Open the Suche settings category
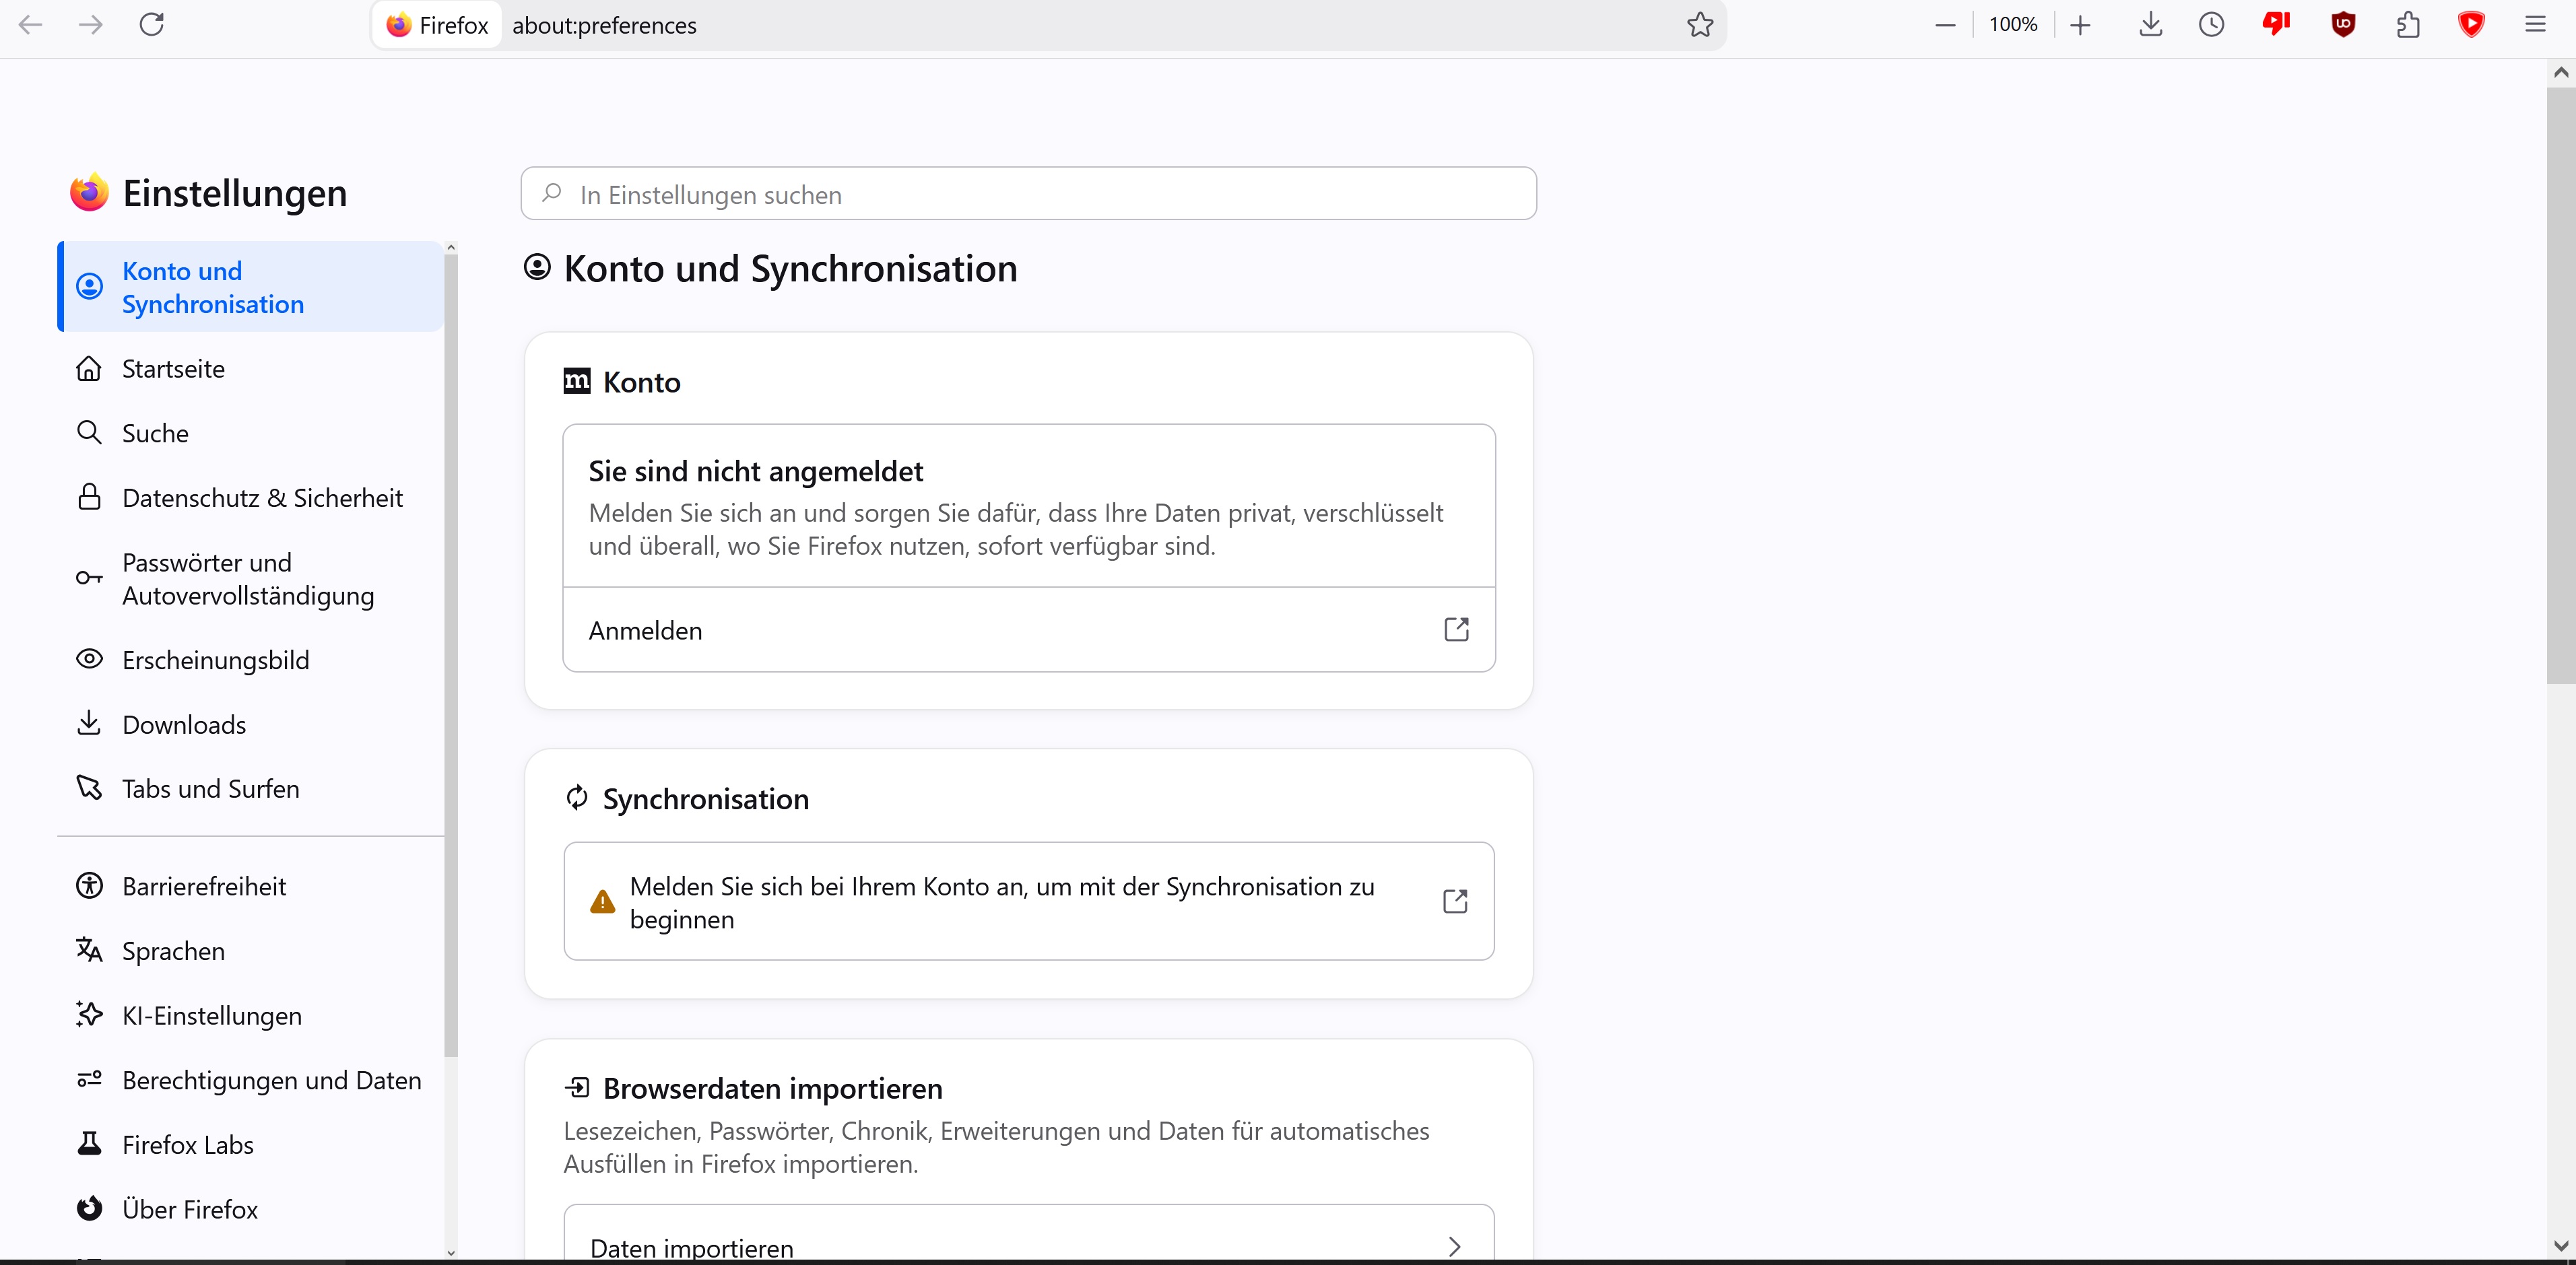Viewport: 2576px width, 1265px height. tap(251, 433)
